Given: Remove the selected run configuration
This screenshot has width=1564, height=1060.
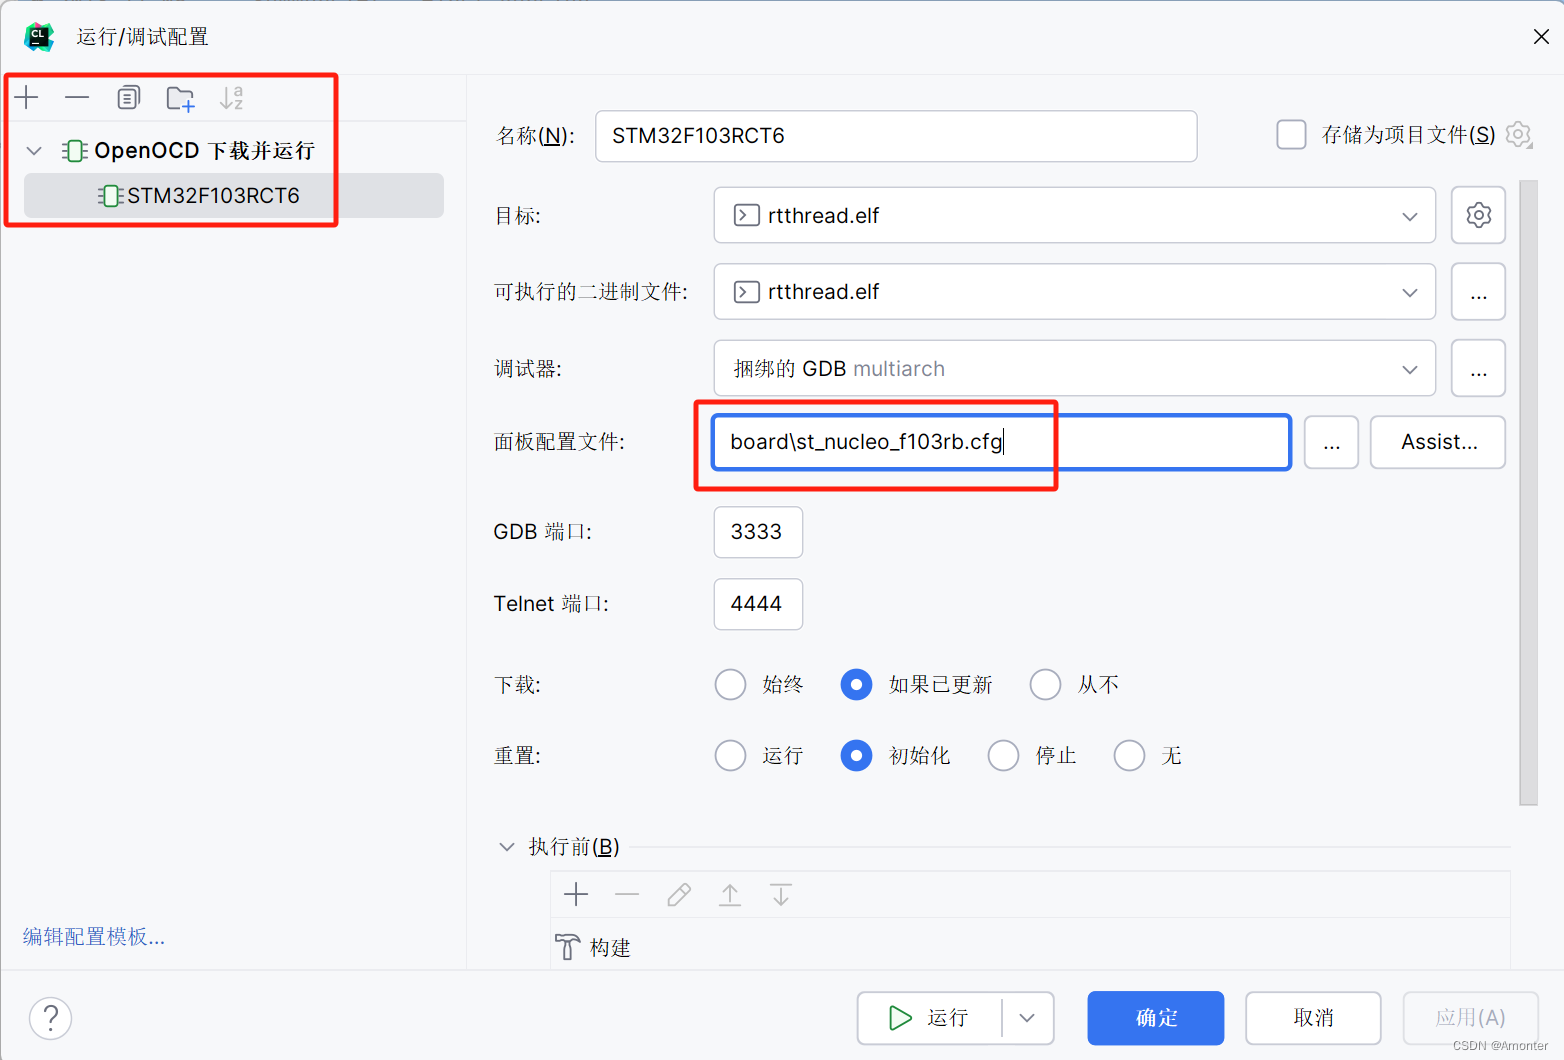Looking at the screenshot, I should [x=77, y=97].
